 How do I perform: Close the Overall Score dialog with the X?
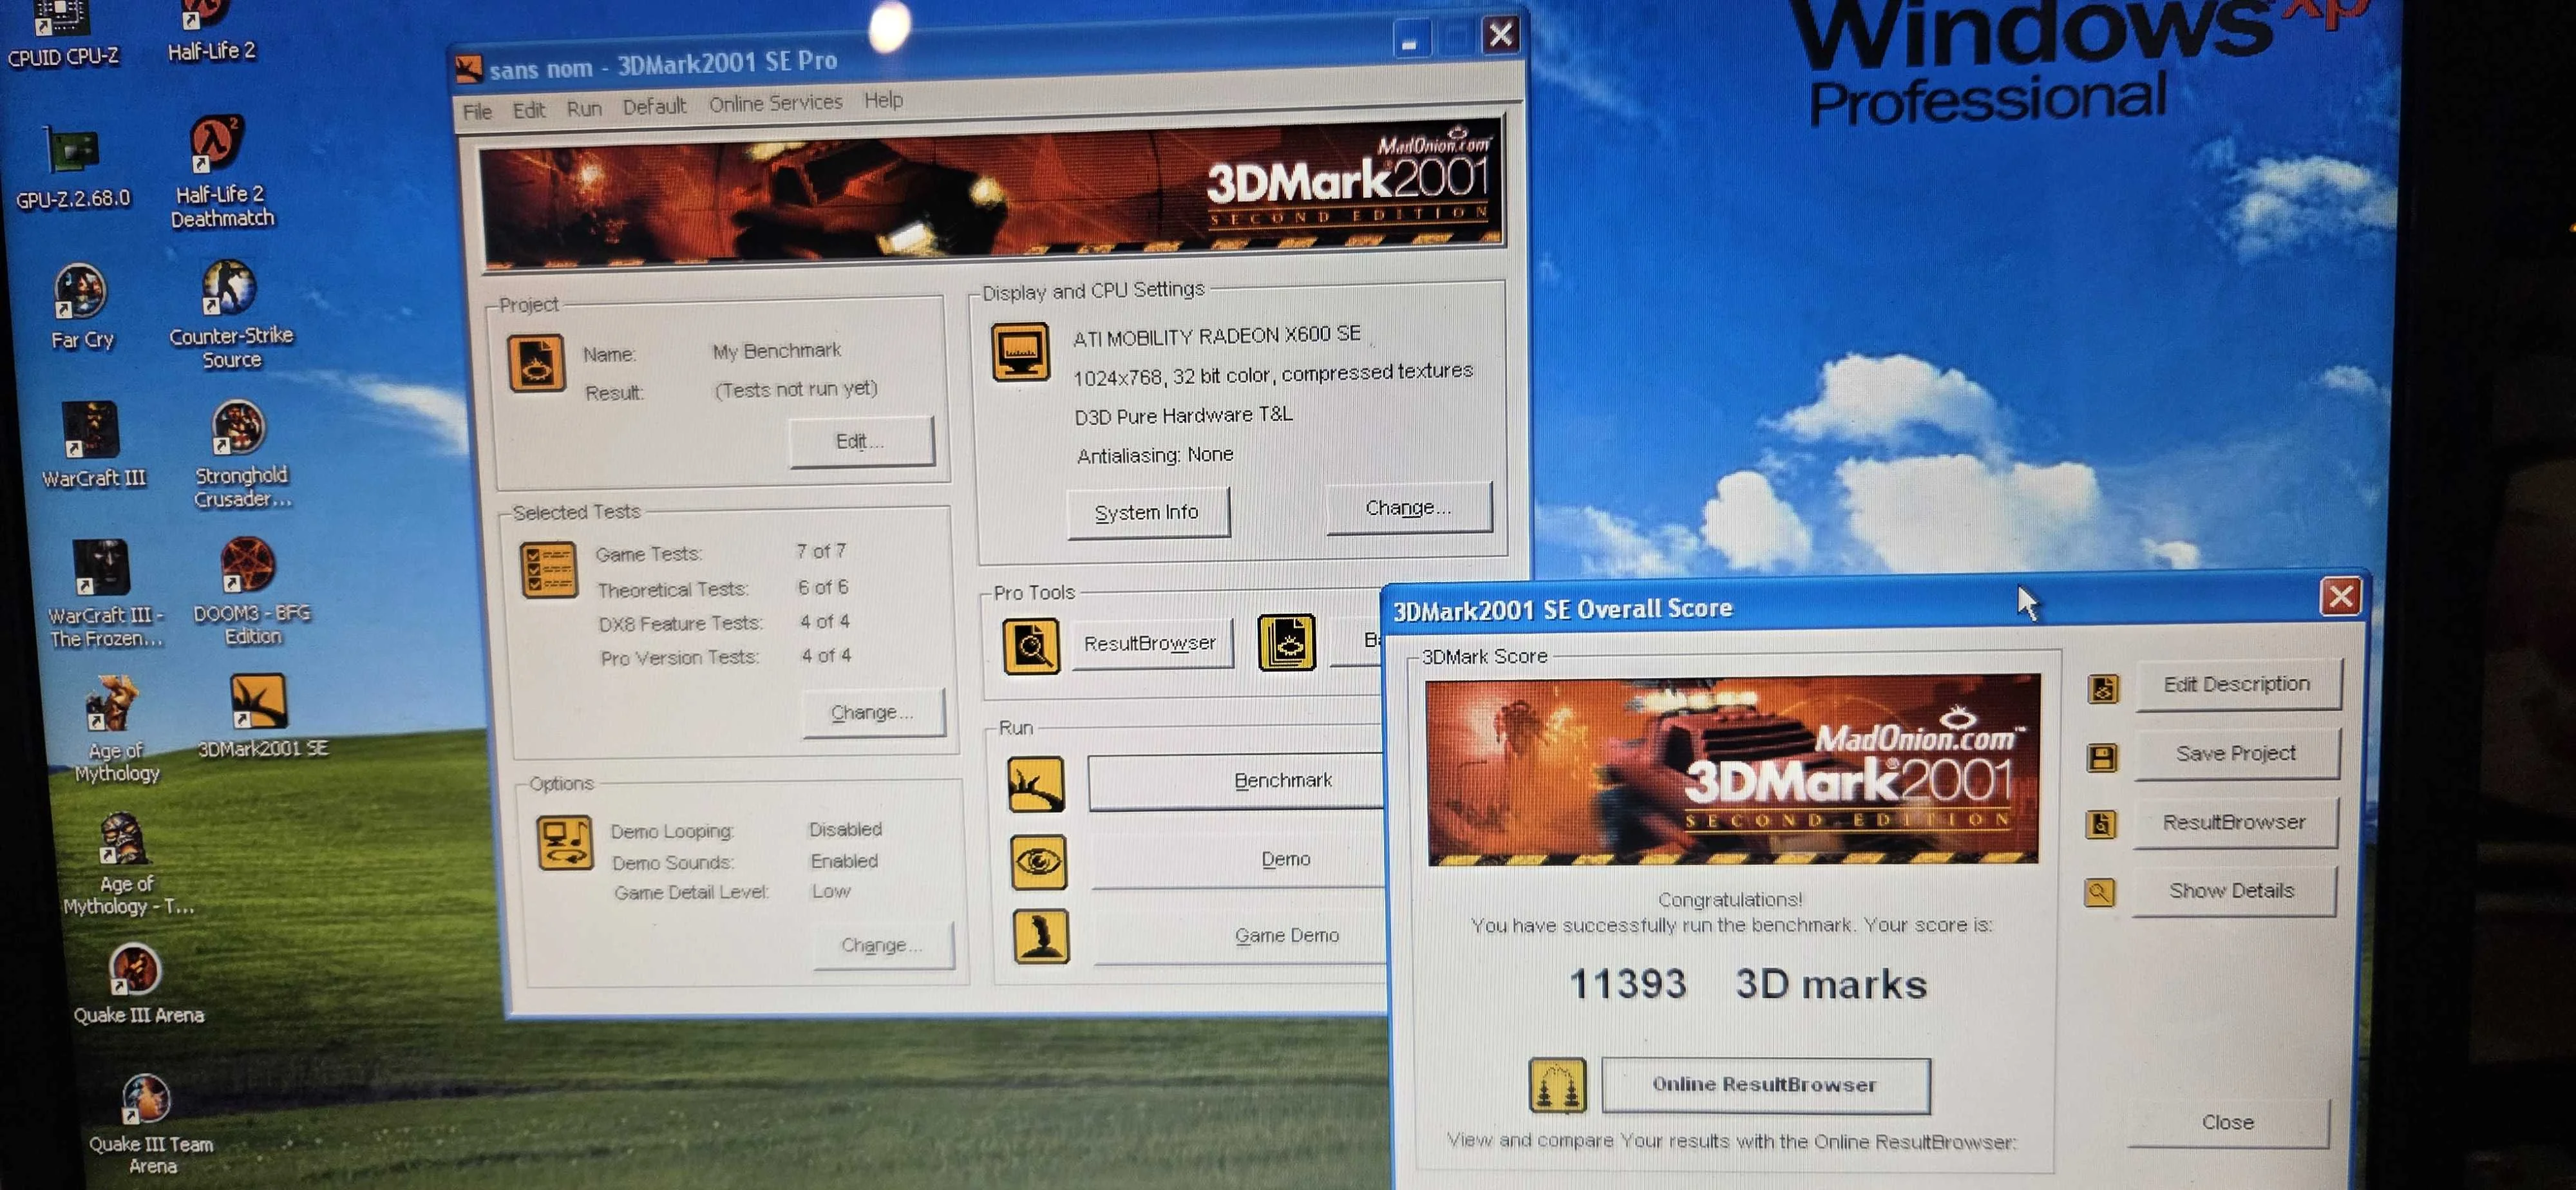tap(2340, 597)
